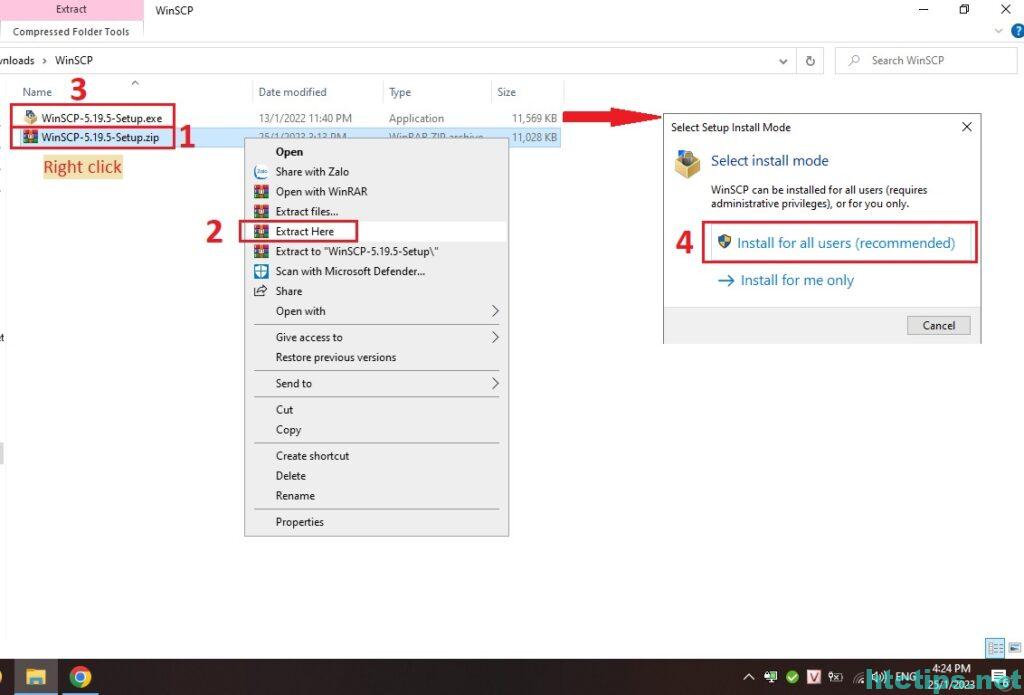
Task: Open the File Explorer help icon
Action: (x=1017, y=31)
